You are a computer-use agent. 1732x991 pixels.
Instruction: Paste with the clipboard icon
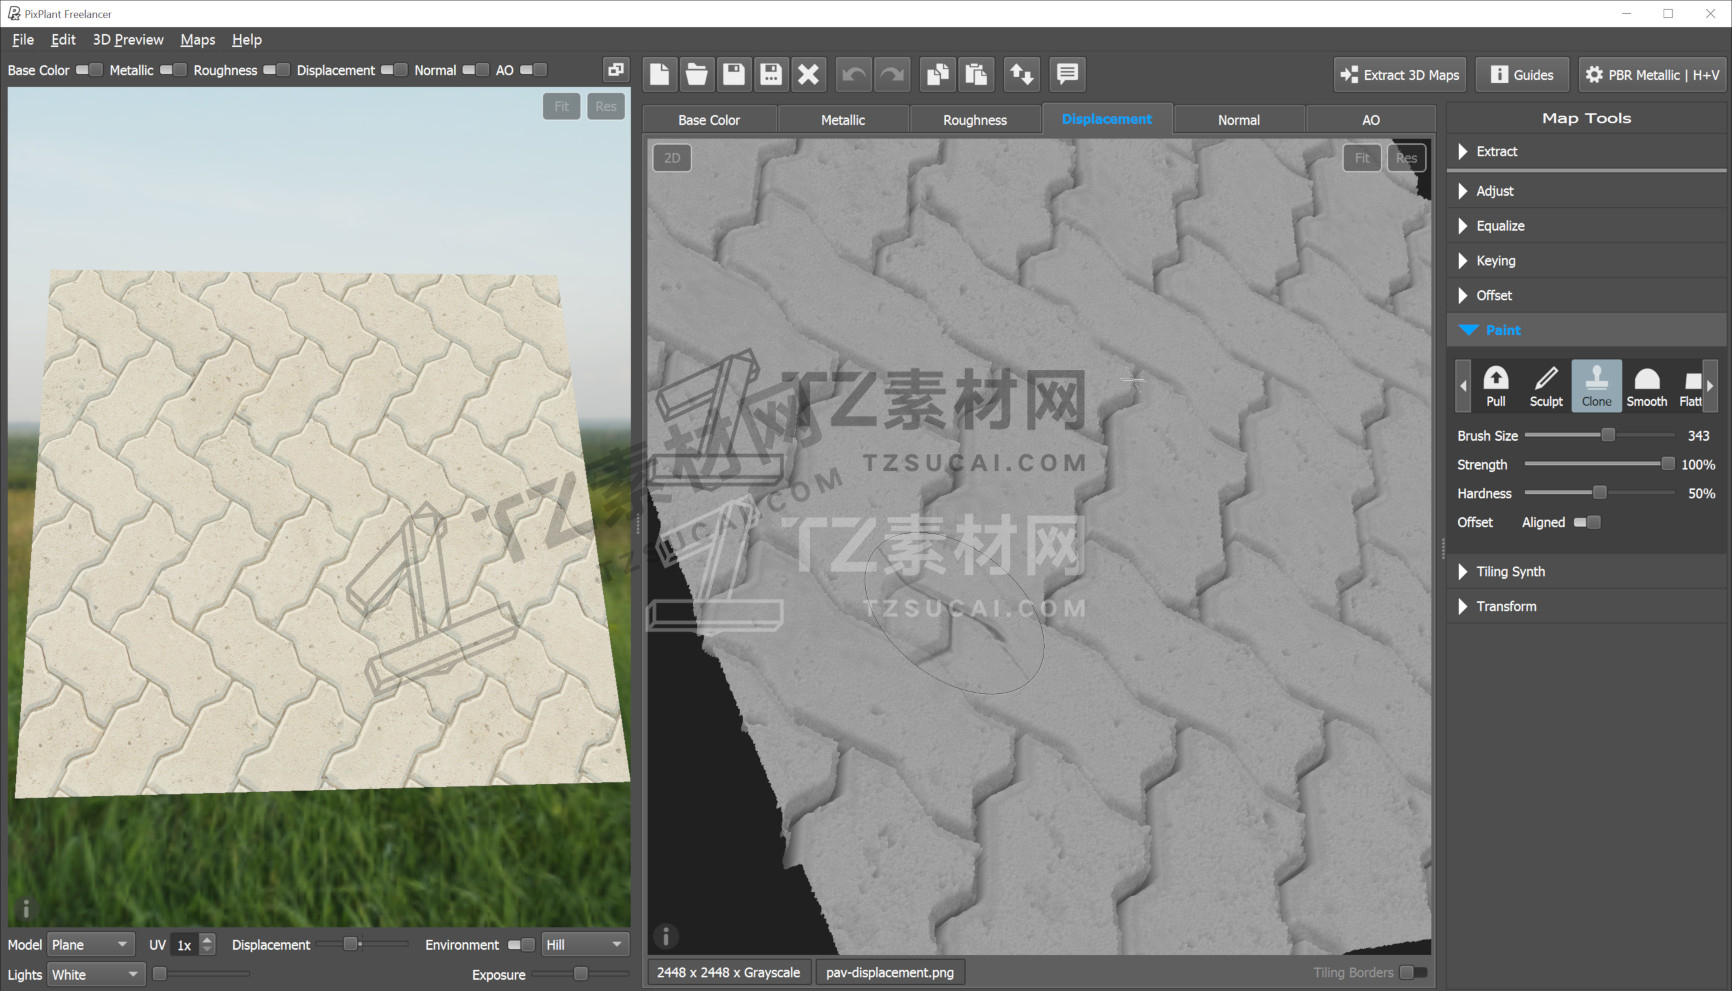[x=976, y=74]
